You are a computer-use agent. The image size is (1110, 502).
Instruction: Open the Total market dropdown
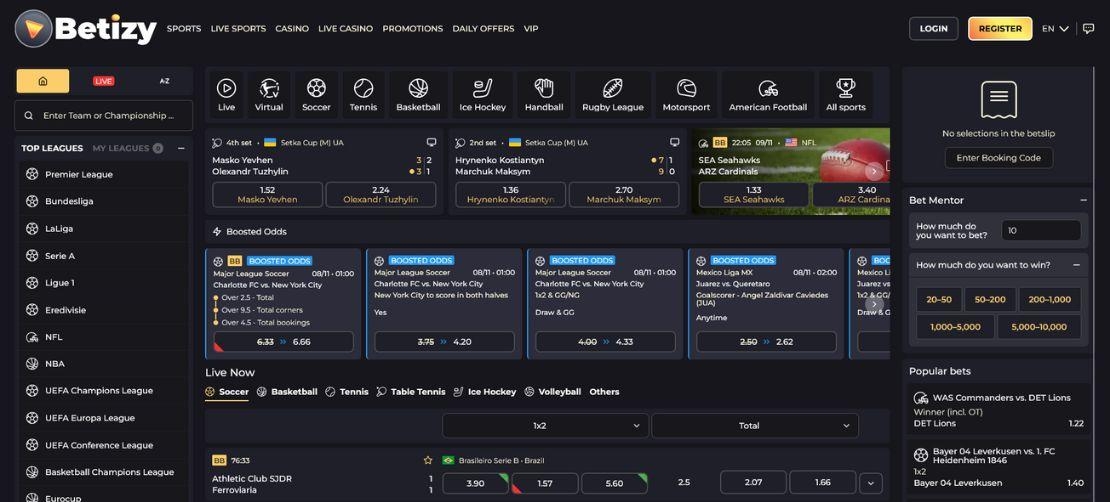(755, 426)
